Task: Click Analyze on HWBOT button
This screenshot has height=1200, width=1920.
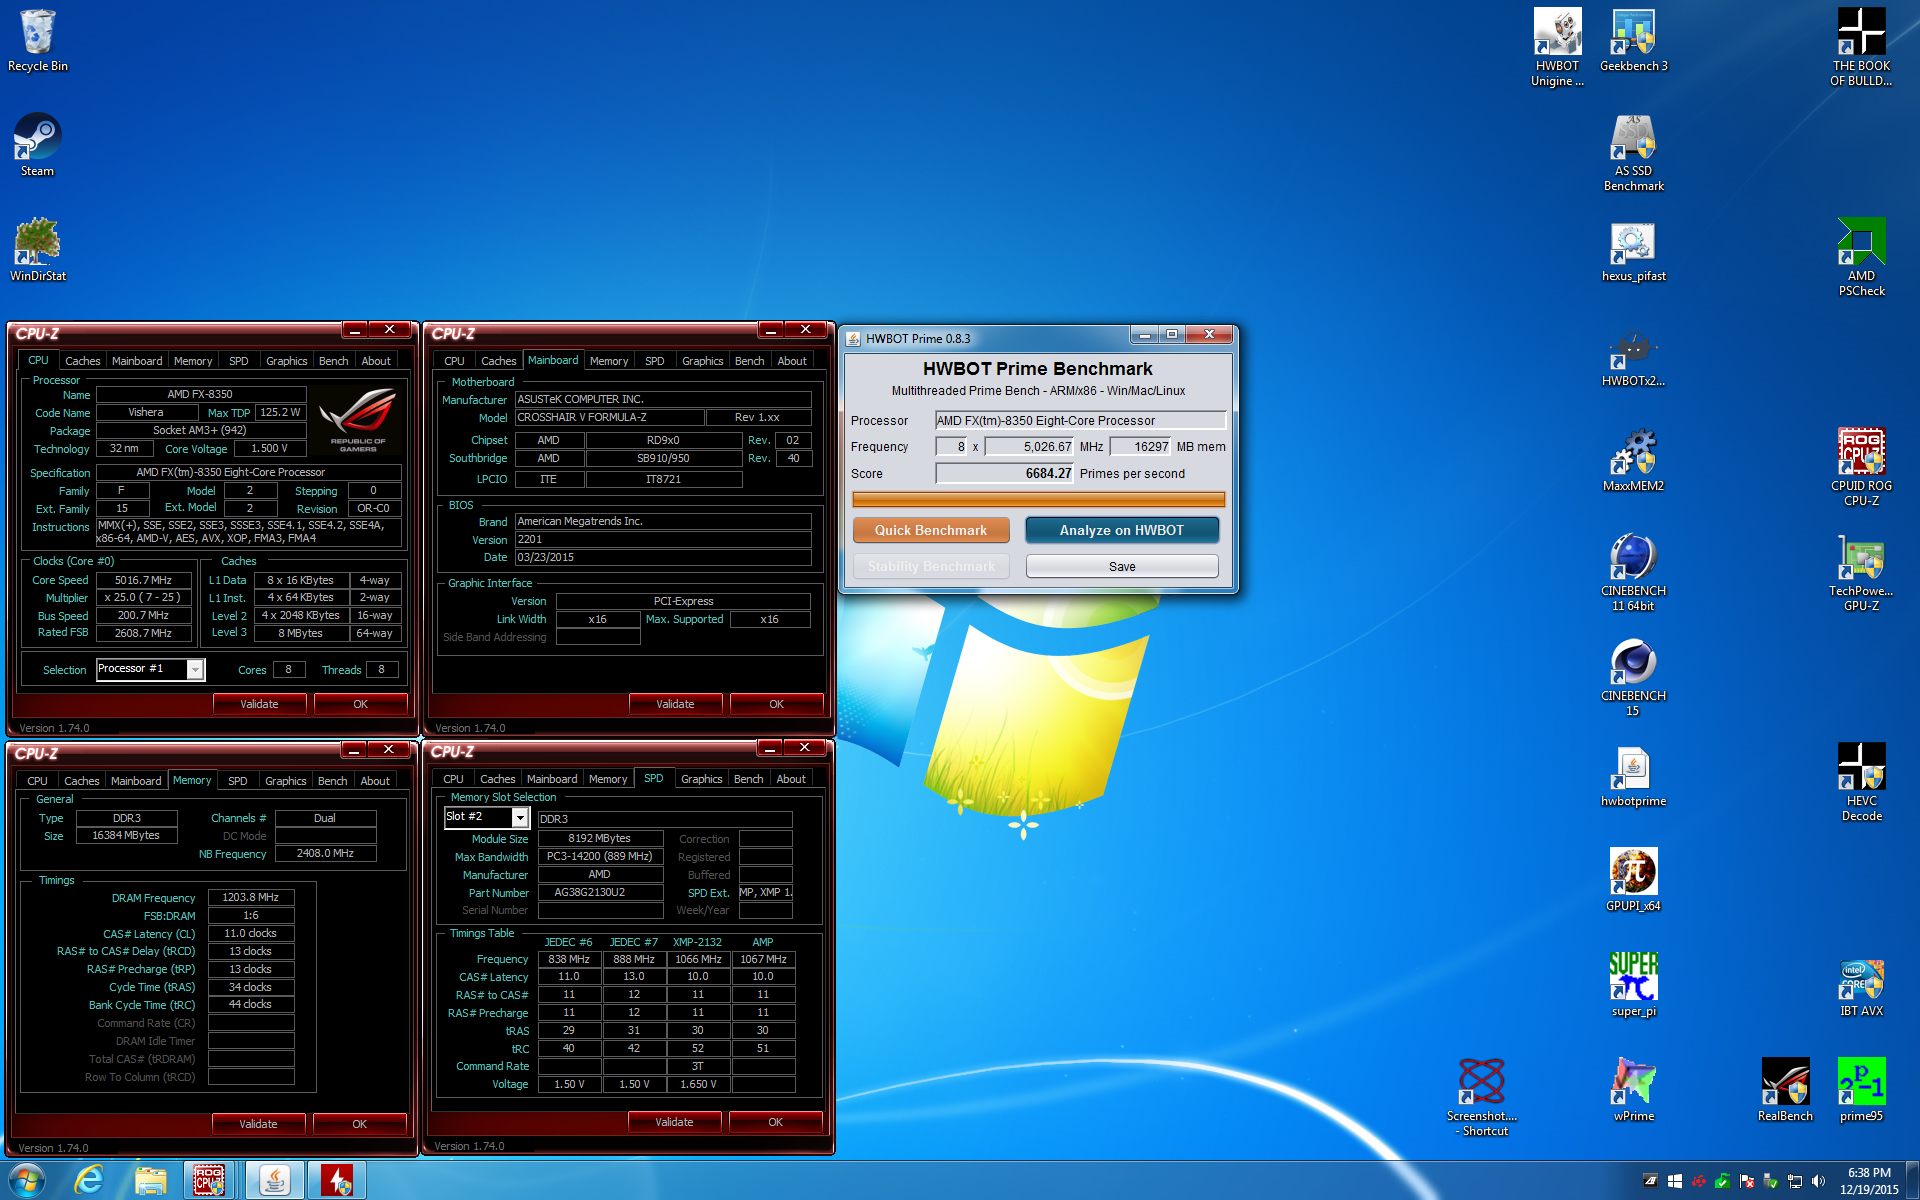Action: click(1122, 530)
